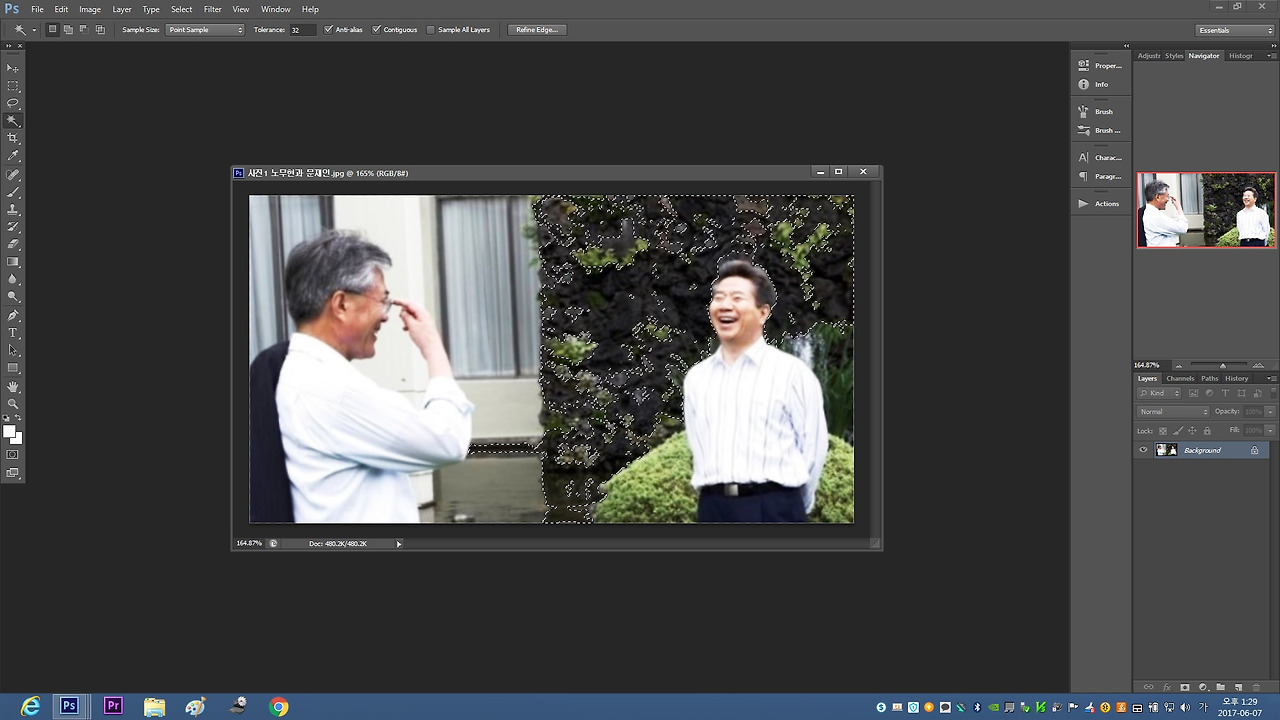
Task: Open the Actions panel icon
Action: 1083,203
